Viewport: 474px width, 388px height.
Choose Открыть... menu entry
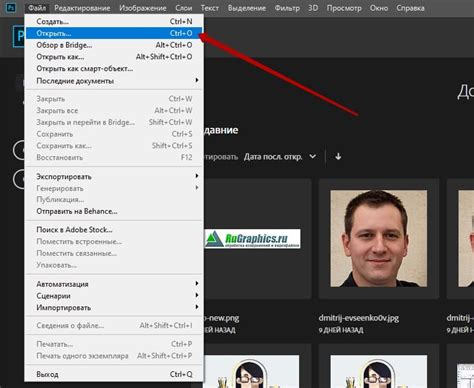pos(114,33)
